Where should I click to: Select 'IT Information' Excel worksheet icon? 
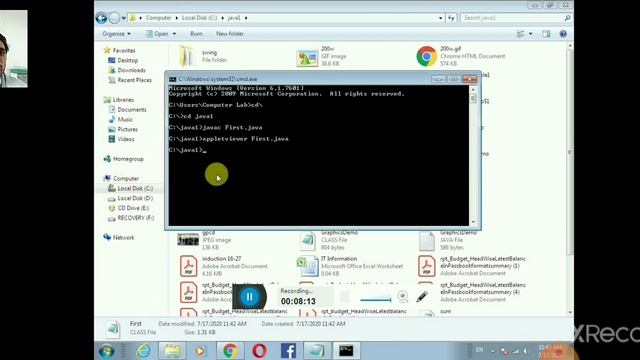coord(307,266)
